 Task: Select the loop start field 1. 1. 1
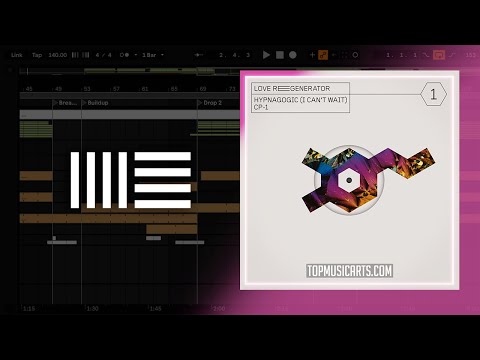click(x=402, y=55)
